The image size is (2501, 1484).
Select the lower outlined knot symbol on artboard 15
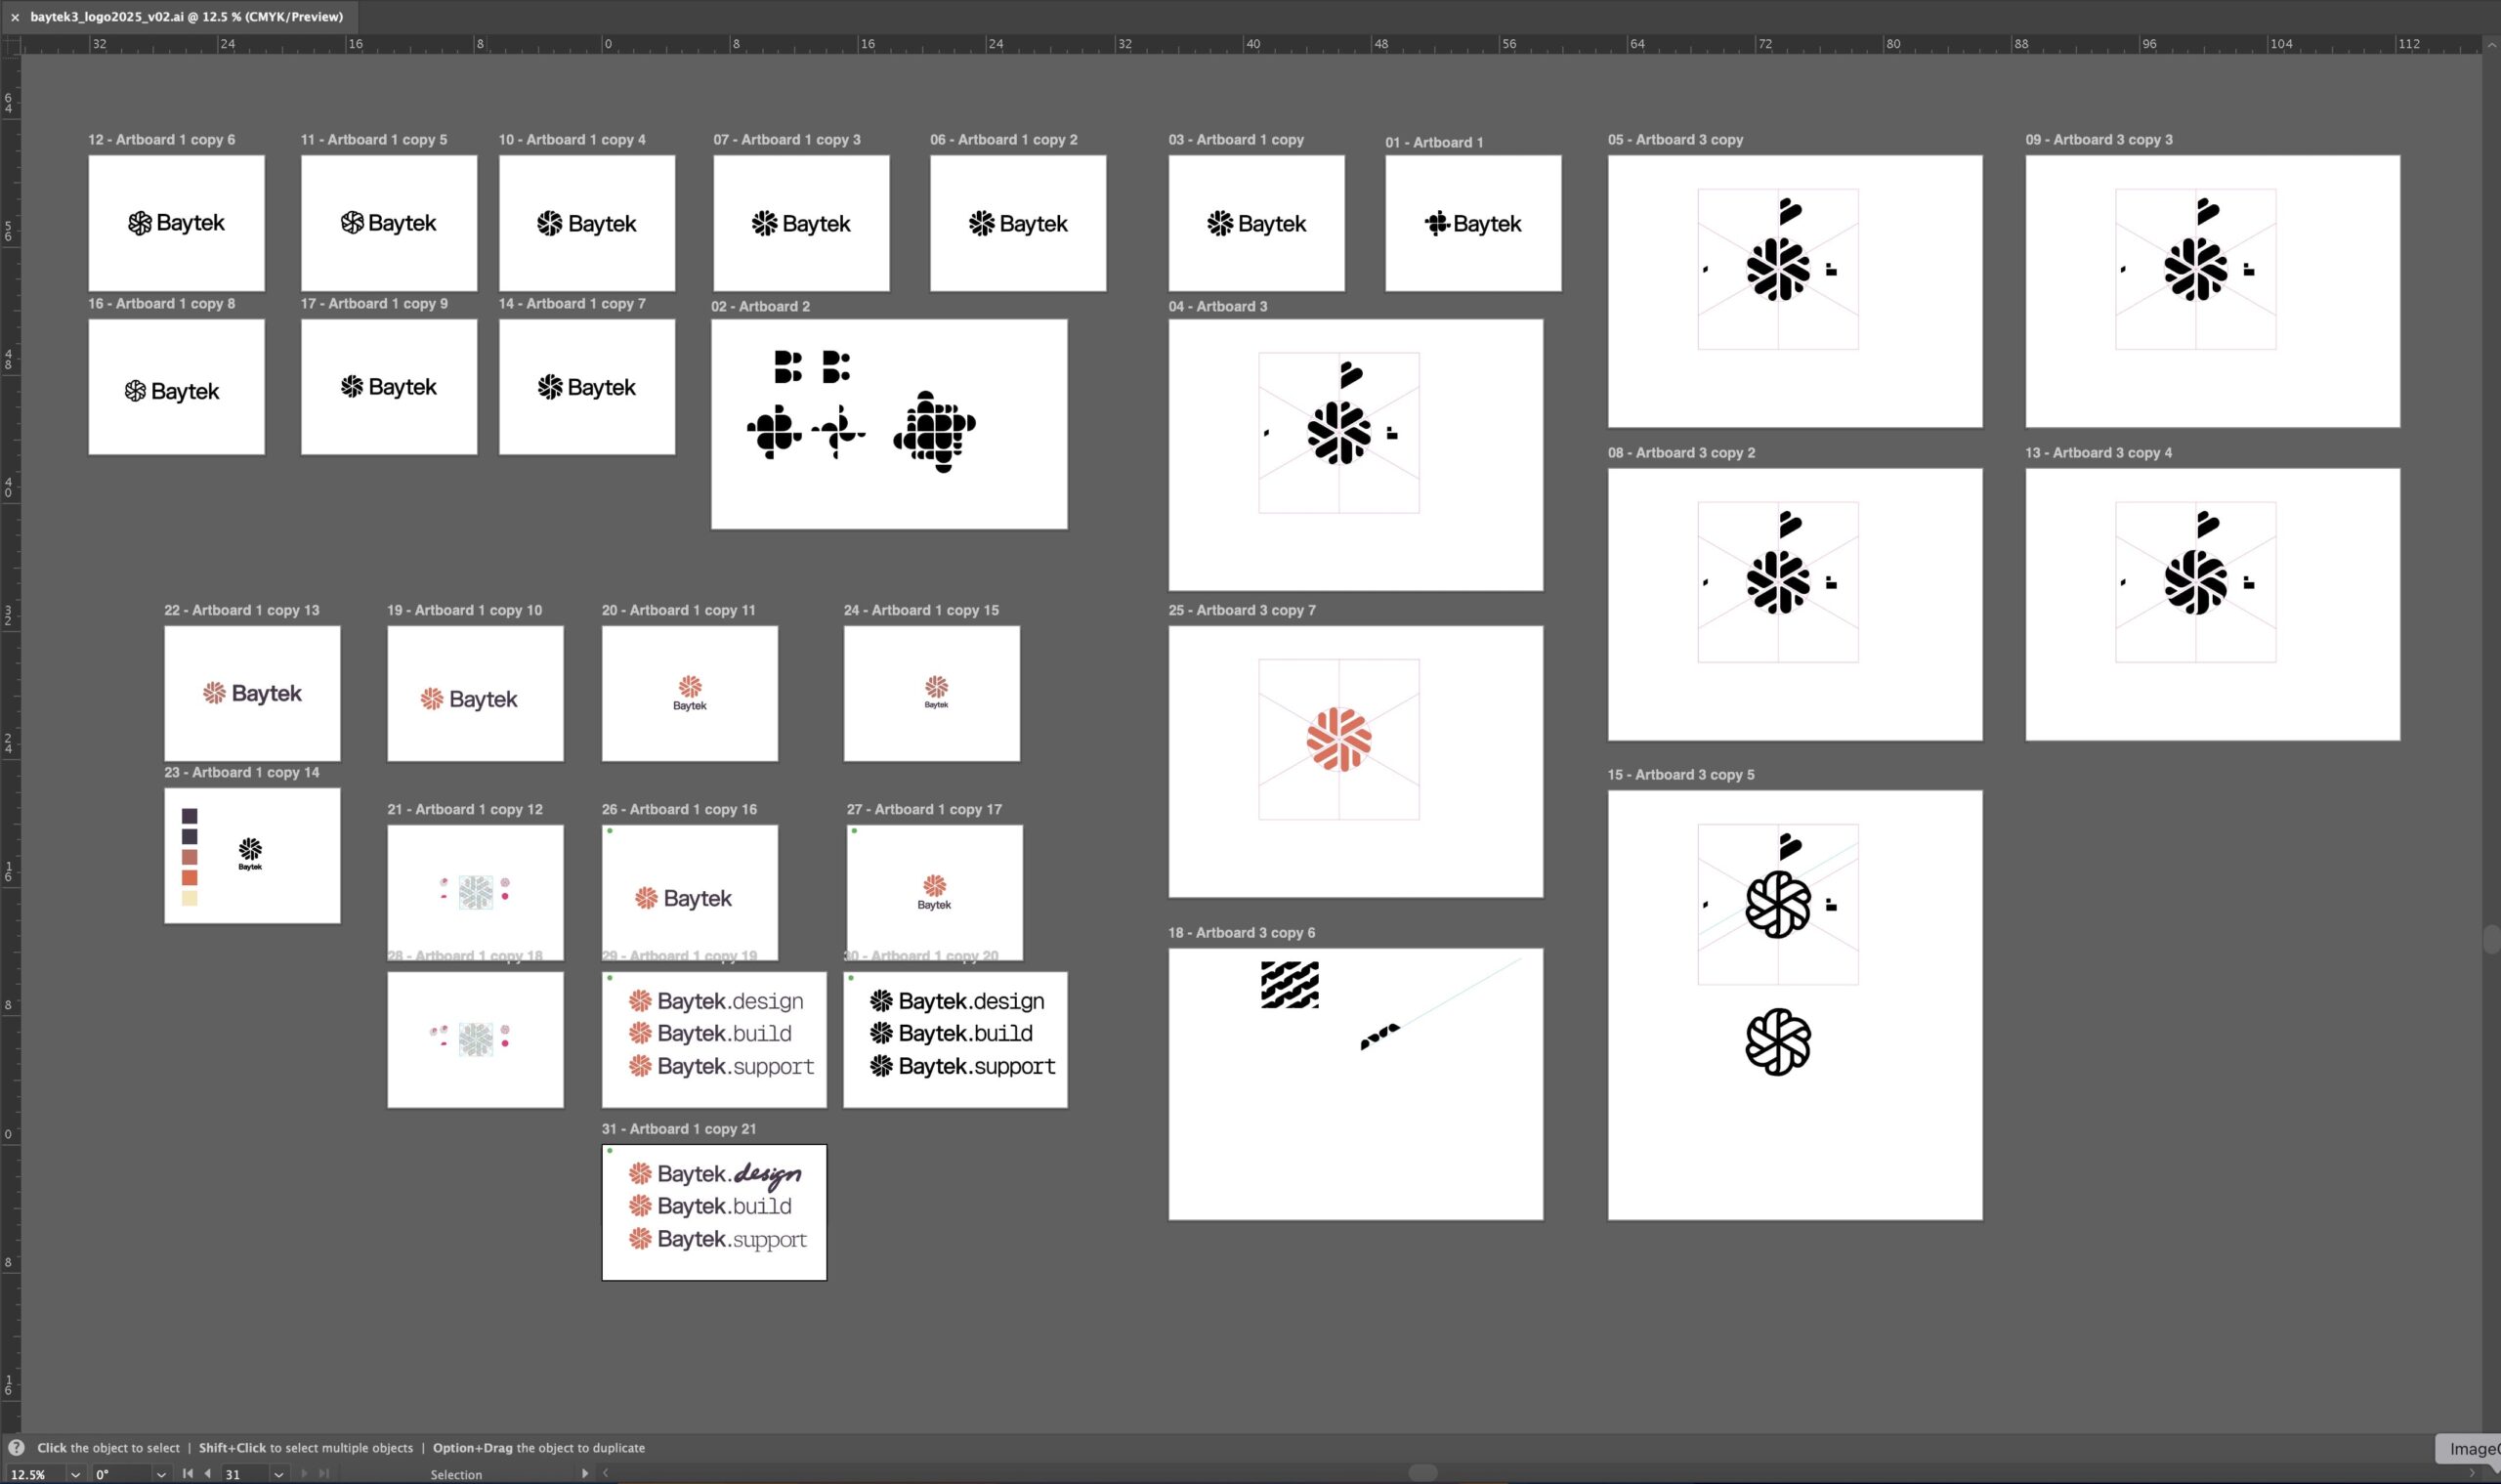1777,1042
